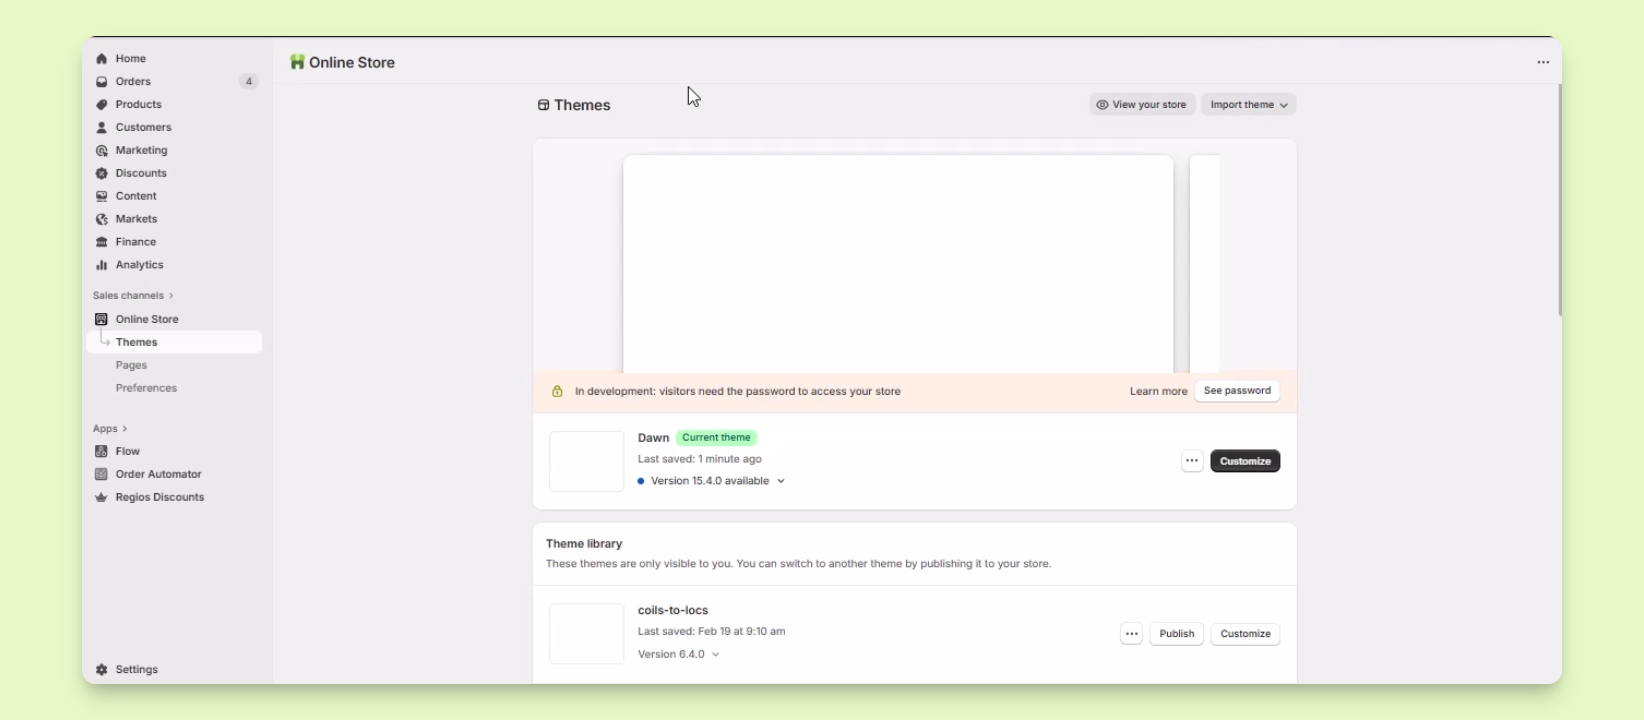Click the Theme library heading

pos(584,544)
